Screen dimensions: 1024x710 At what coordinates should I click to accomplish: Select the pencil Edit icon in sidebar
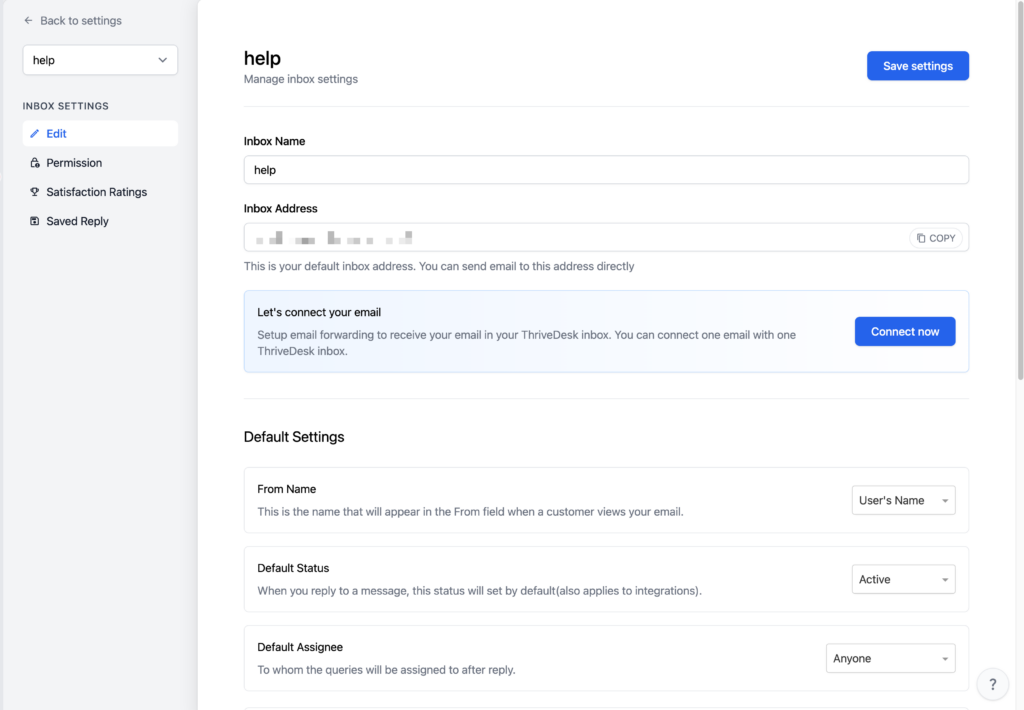pos(36,133)
